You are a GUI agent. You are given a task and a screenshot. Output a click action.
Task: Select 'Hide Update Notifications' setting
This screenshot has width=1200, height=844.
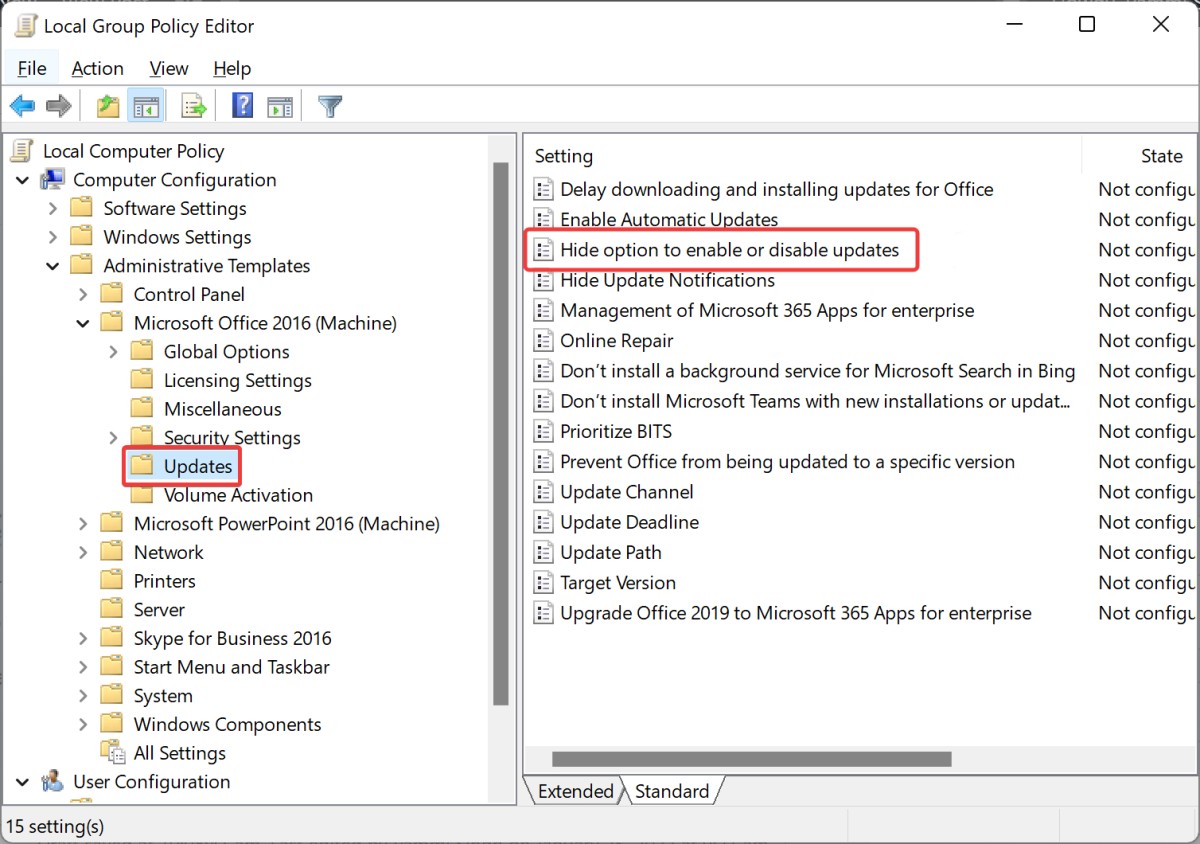pos(667,280)
